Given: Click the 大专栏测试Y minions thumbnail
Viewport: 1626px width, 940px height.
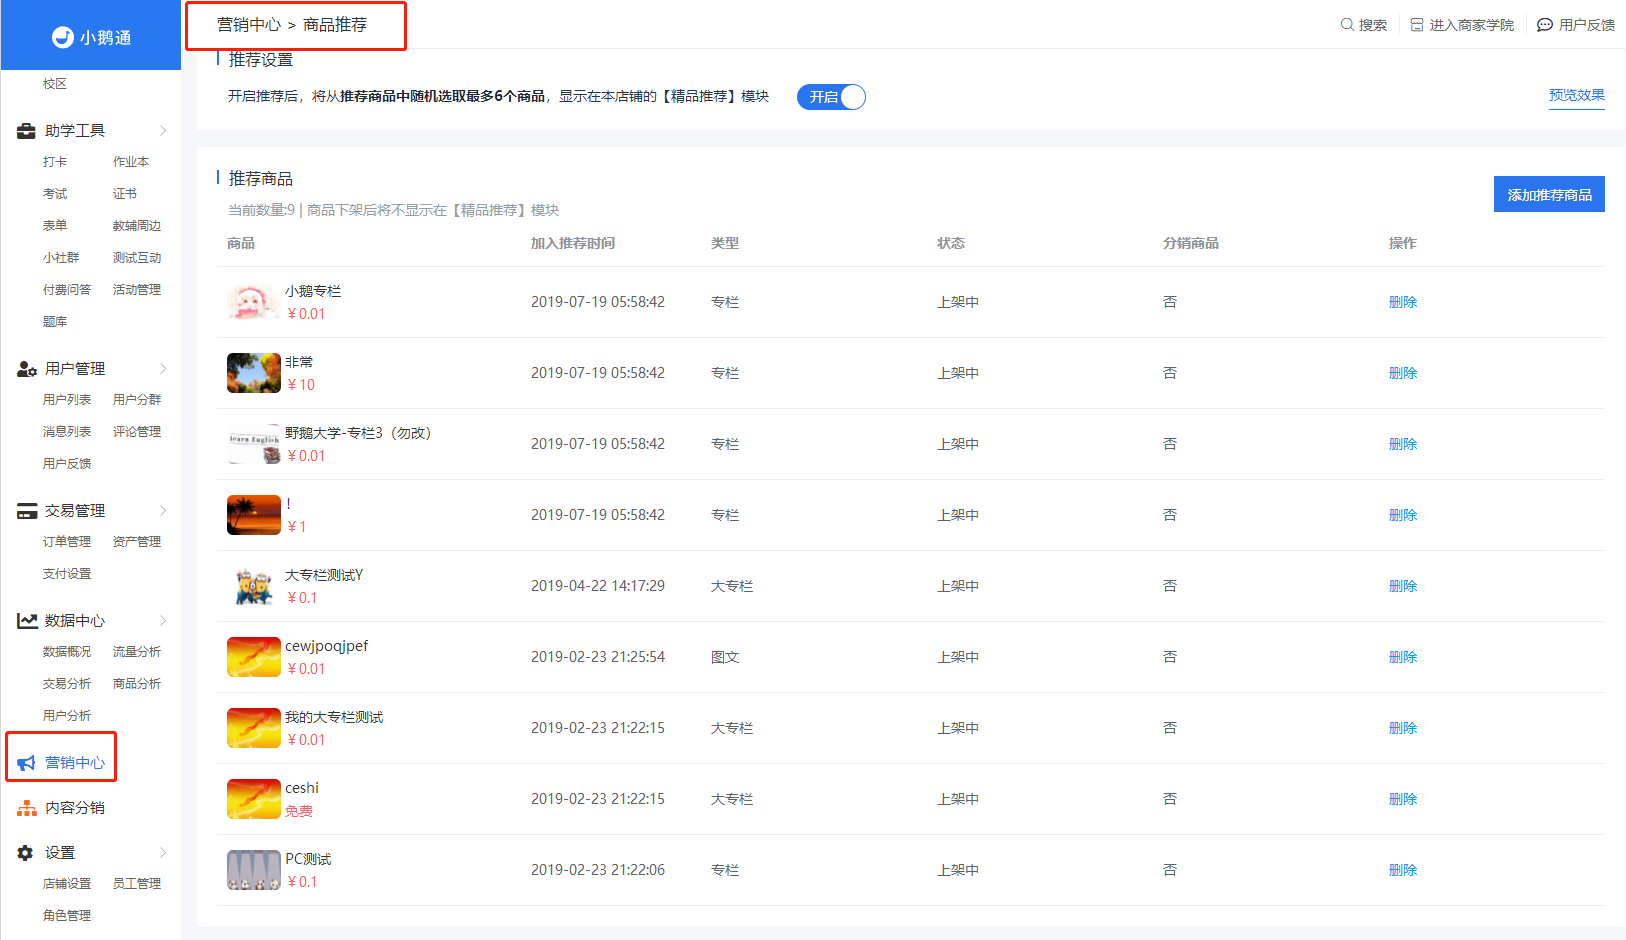Looking at the screenshot, I should 254,586.
